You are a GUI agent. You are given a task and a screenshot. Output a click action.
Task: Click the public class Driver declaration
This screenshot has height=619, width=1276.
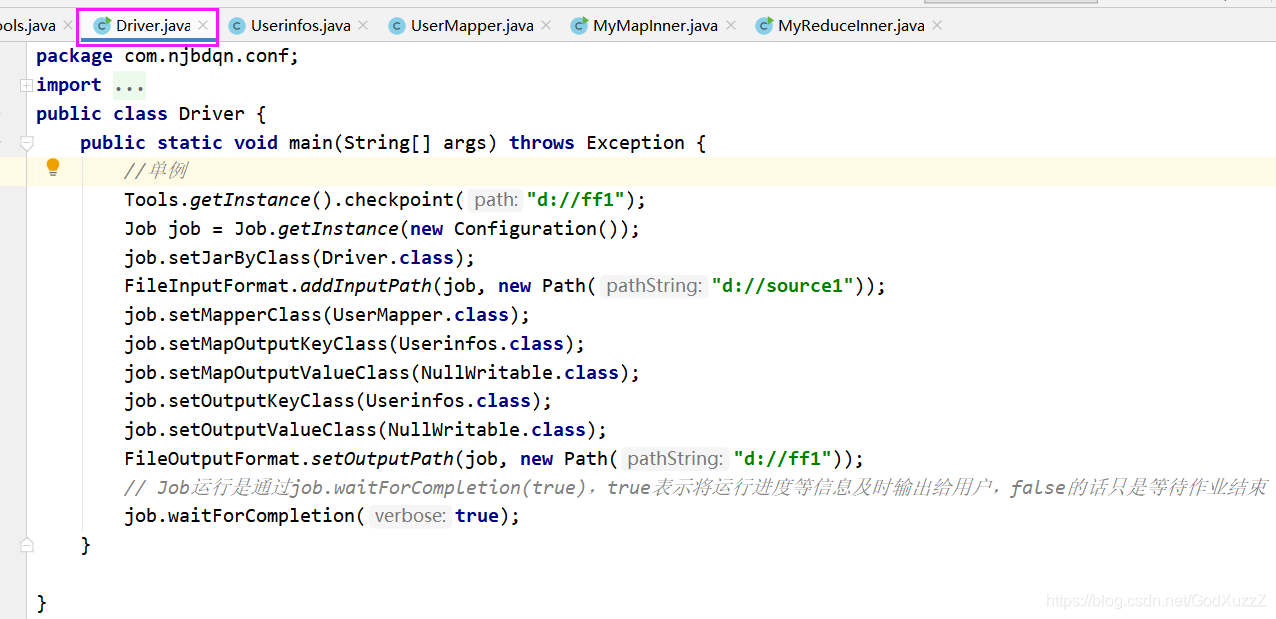151,114
